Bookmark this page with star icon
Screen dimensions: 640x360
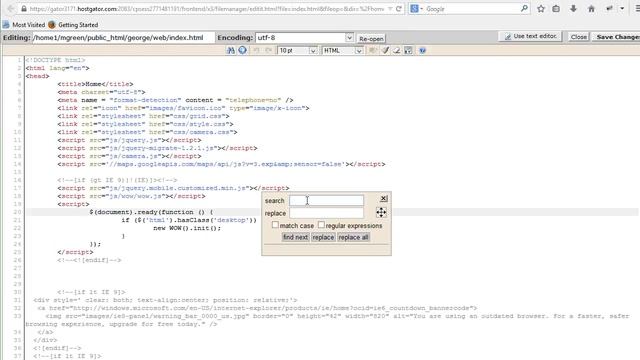541,9
